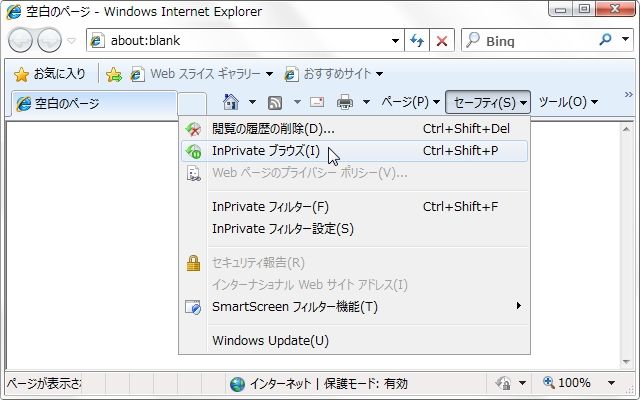
Task: Select InPrivate フィルター(F) menu item
Action: [354, 207]
